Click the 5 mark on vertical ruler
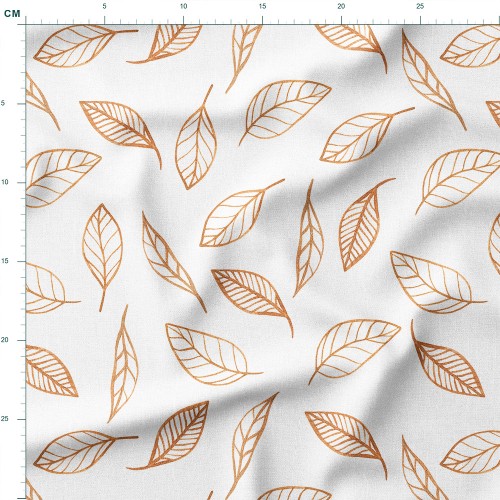The width and height of the screenshot is (500, 500). [x=3, y=103]
